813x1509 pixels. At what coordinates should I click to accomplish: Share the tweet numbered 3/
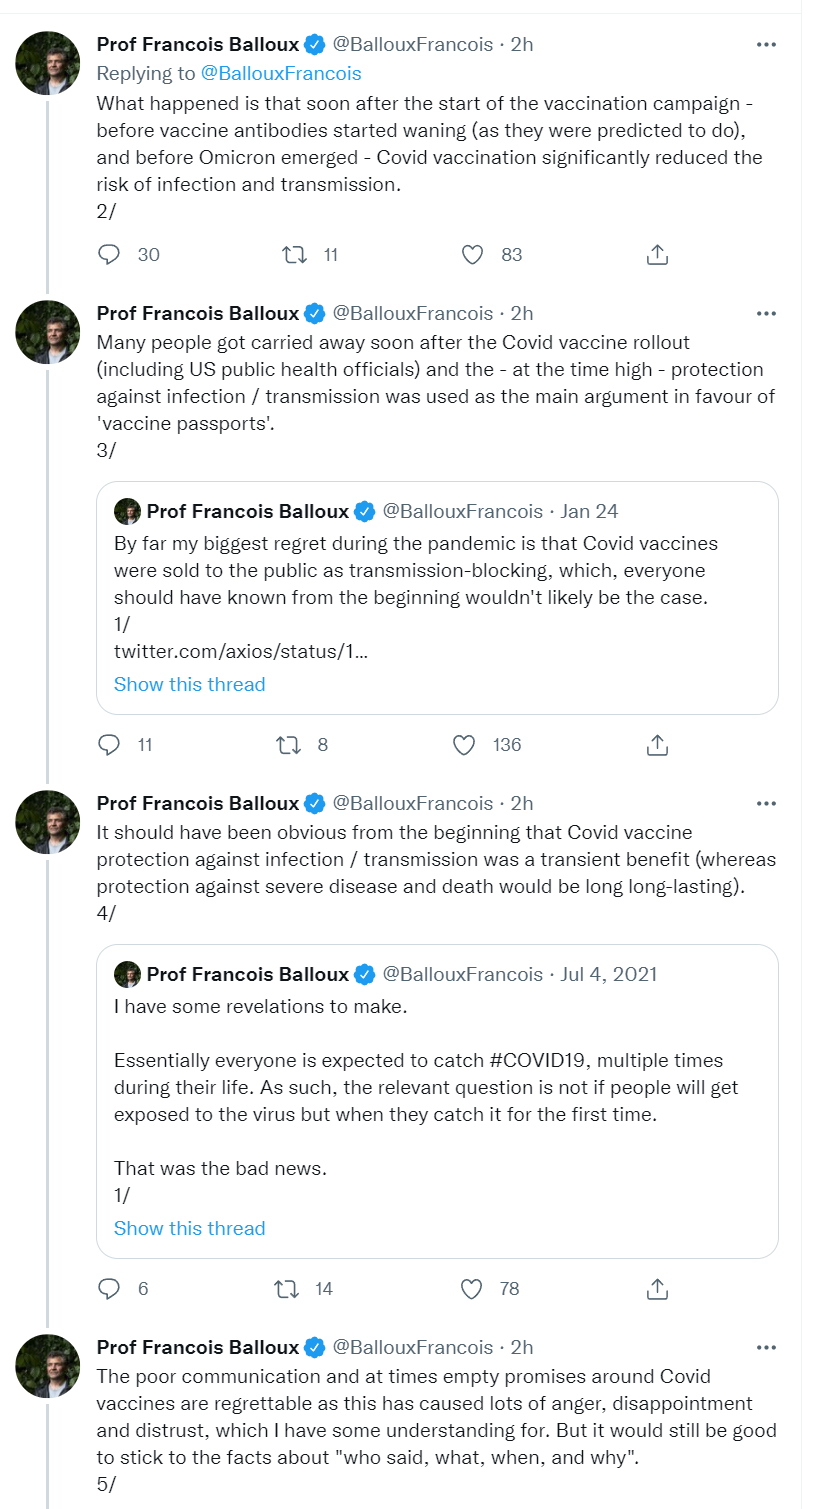[657, 745]
